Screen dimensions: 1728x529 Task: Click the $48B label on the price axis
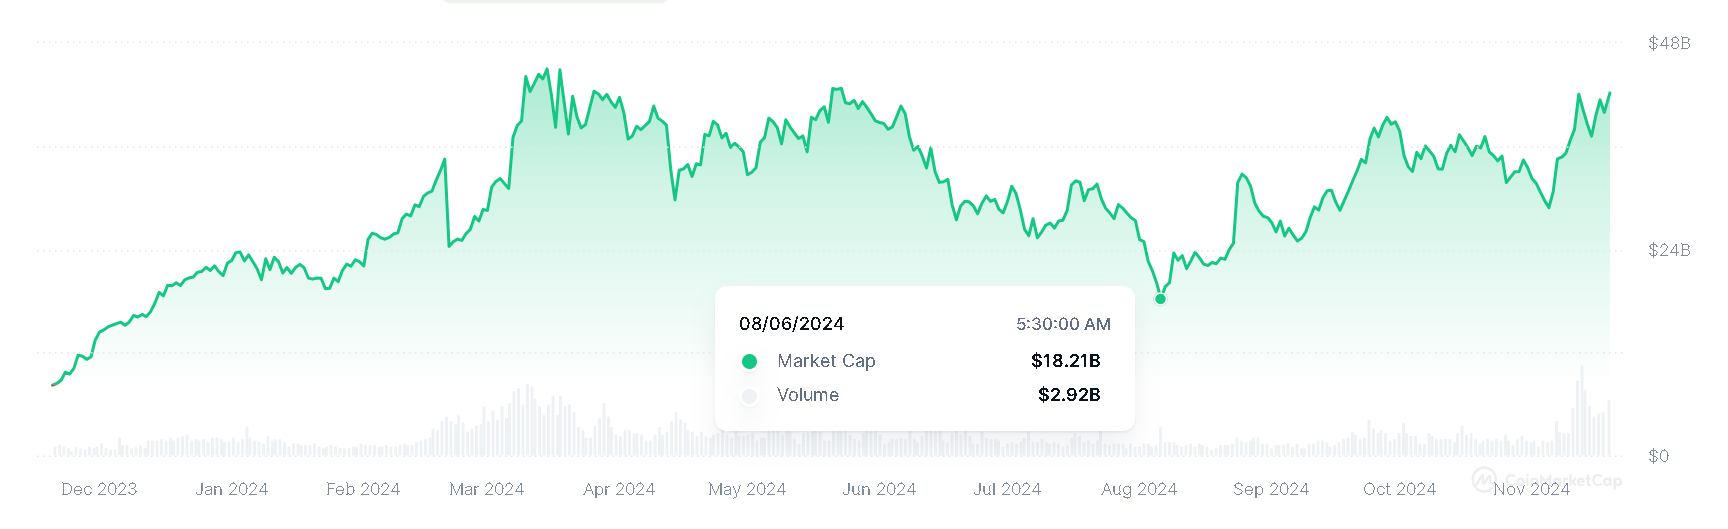[1669, 43]
